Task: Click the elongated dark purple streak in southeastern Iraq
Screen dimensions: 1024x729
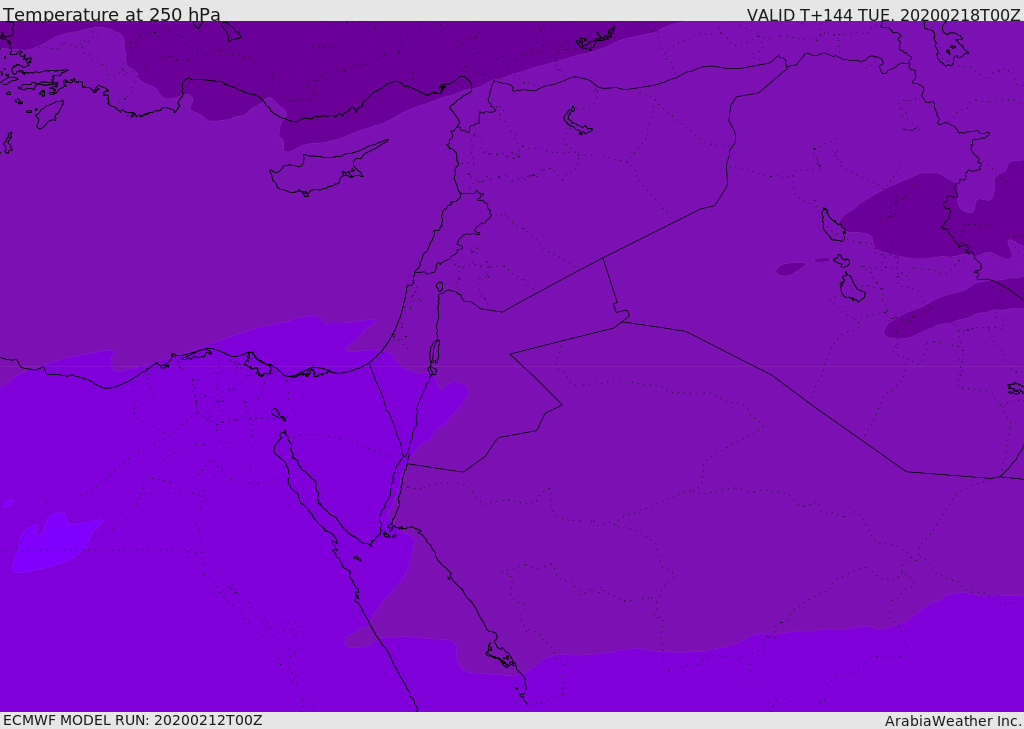Action: 950,310
